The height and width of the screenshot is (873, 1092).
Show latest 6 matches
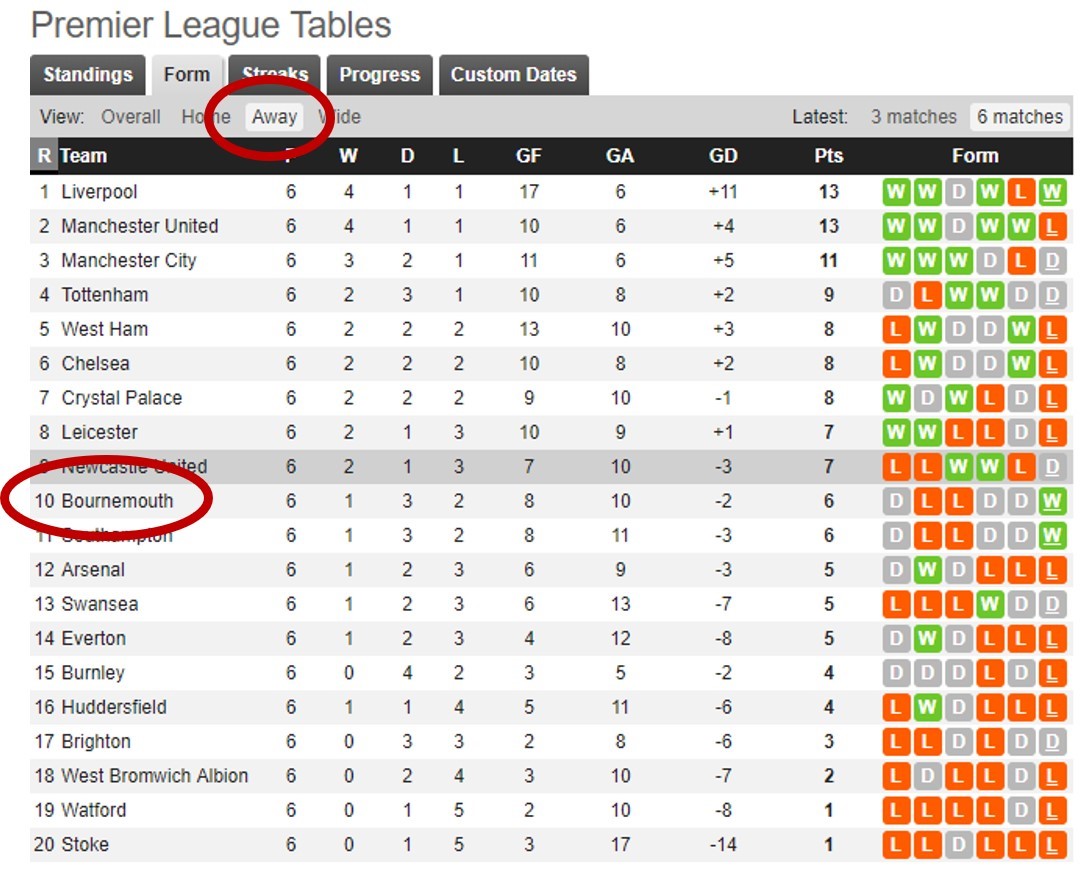(1020, 117)
